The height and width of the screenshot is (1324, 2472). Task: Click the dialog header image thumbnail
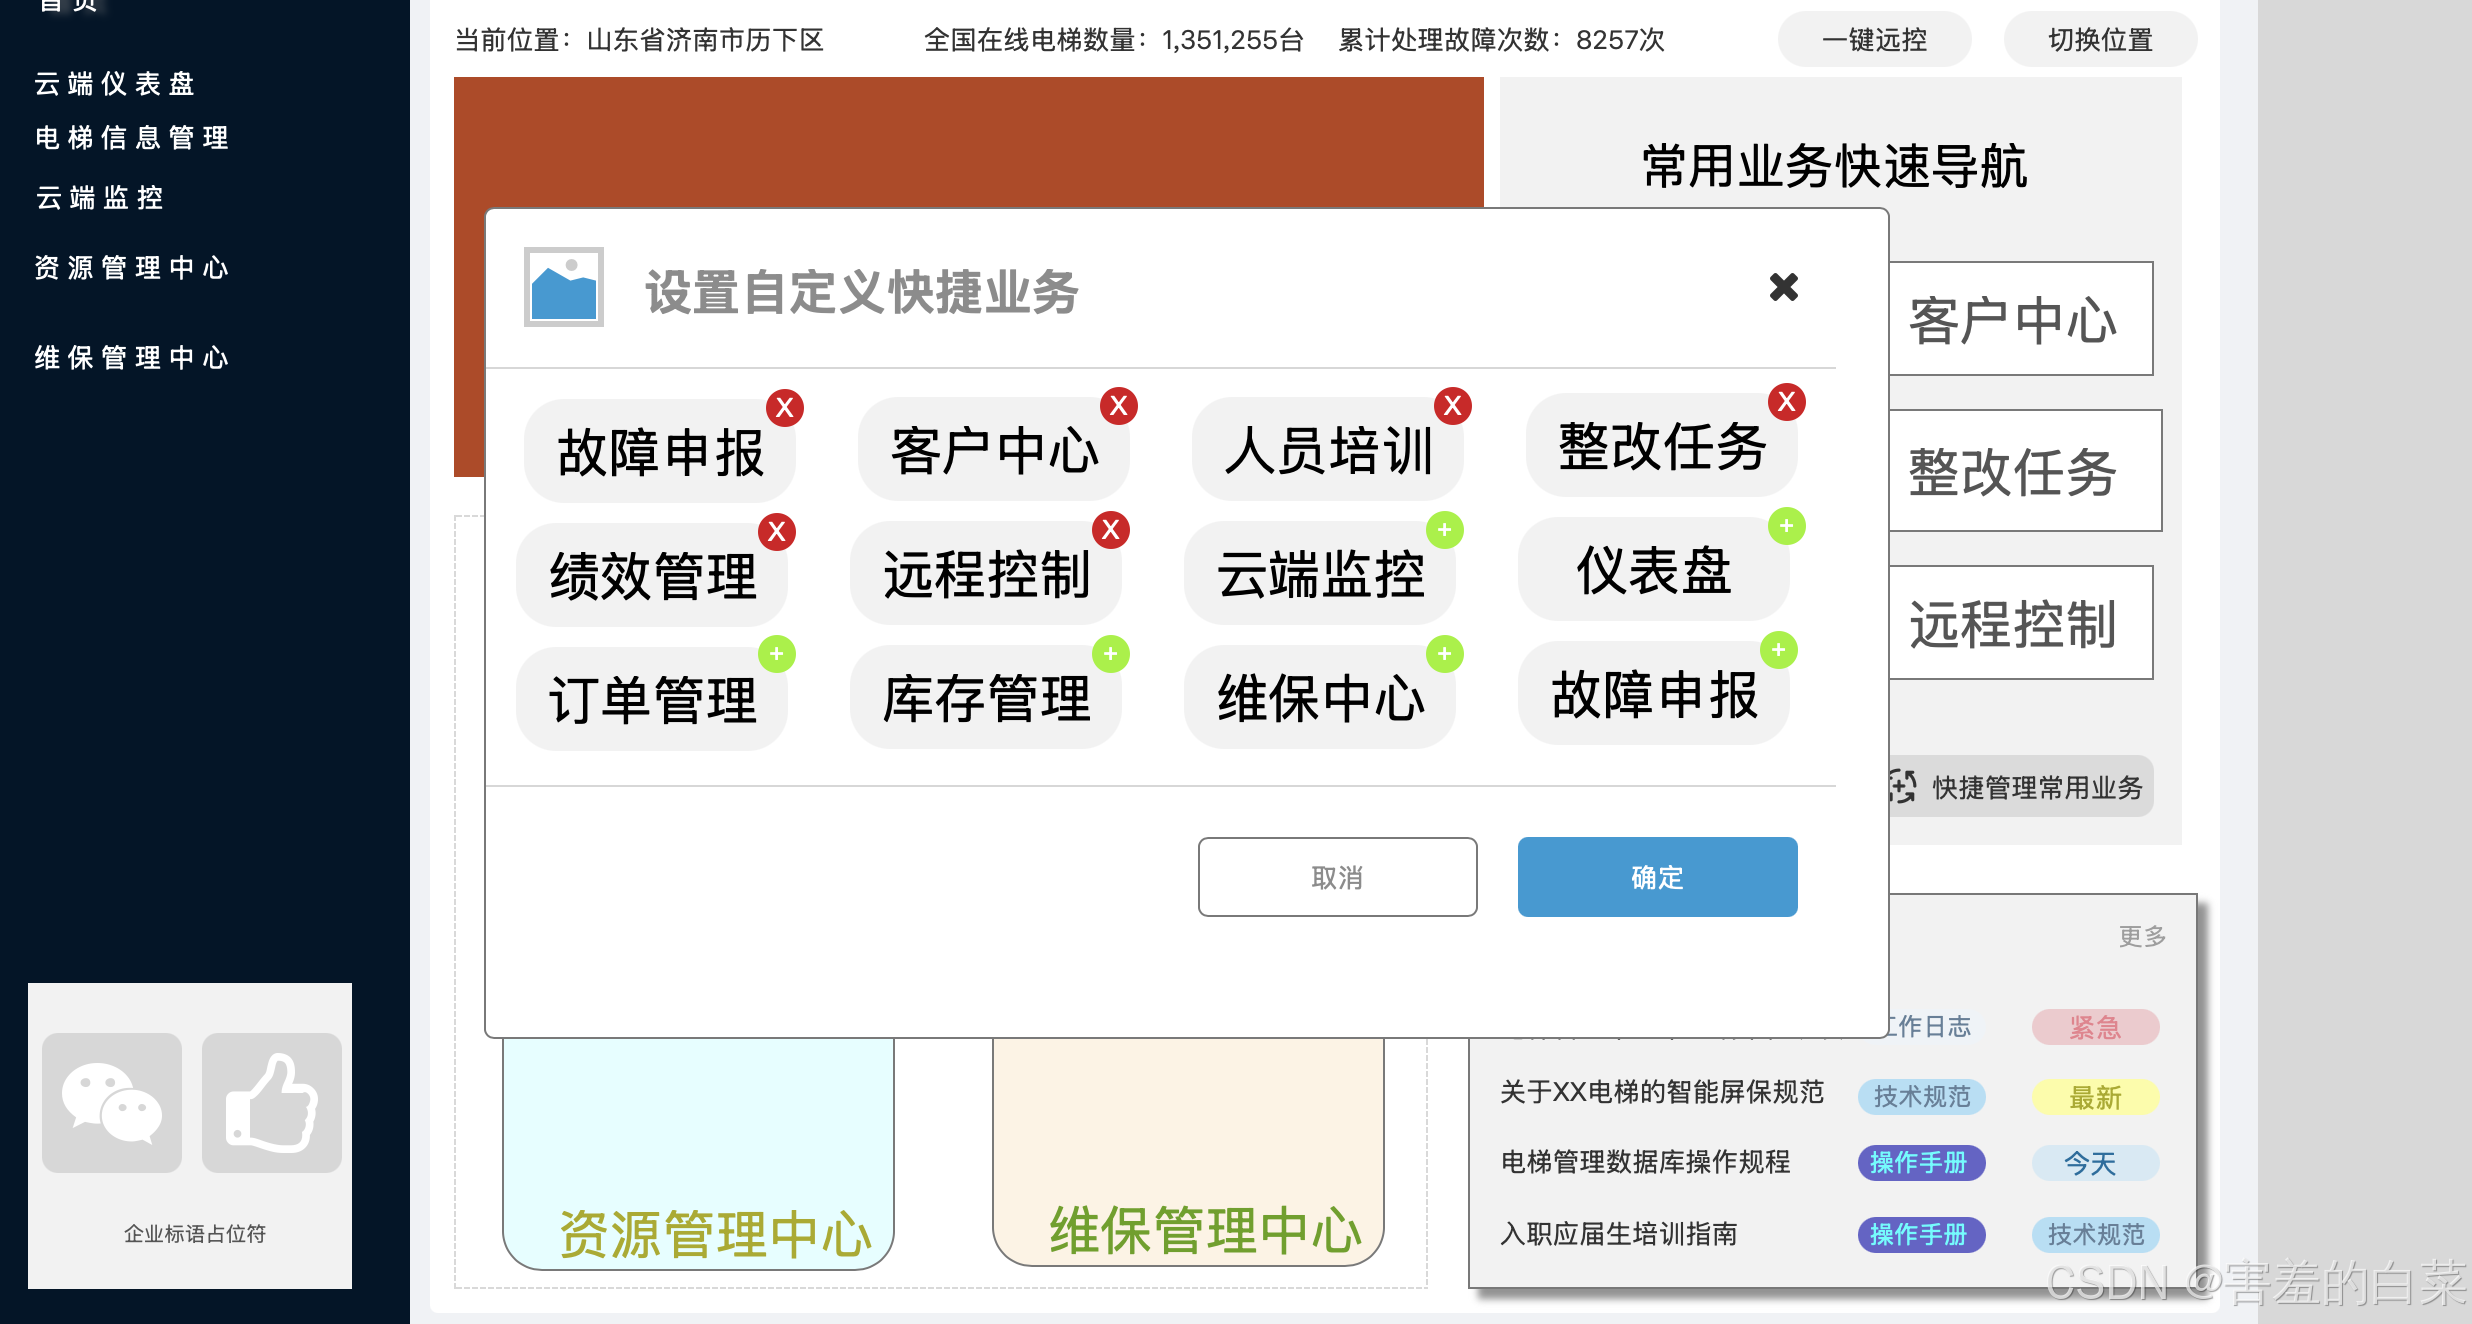(564, 288)
